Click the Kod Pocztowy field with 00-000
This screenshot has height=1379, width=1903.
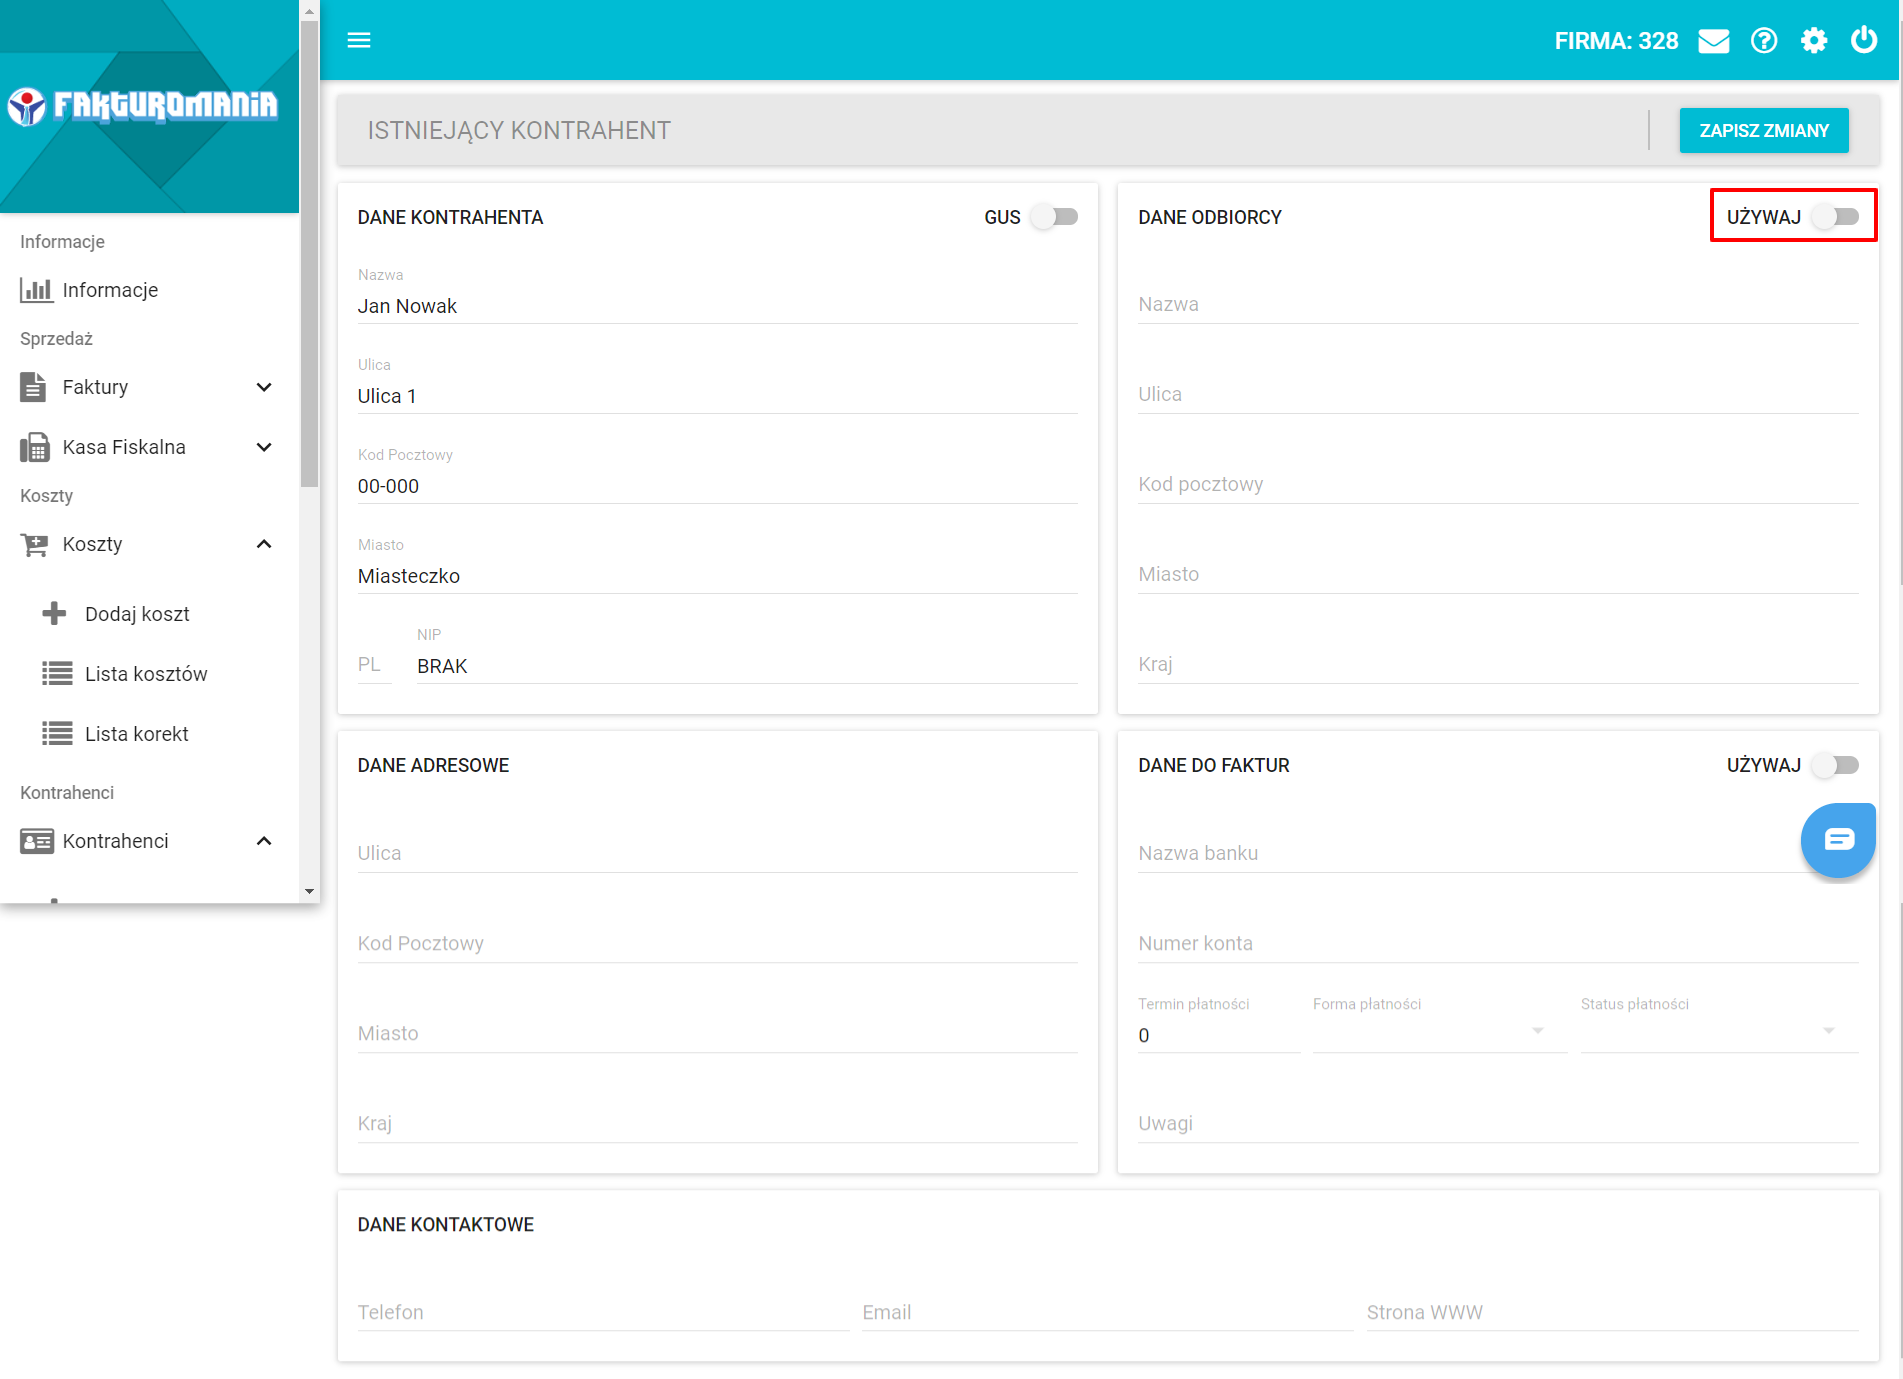[717, 486]
